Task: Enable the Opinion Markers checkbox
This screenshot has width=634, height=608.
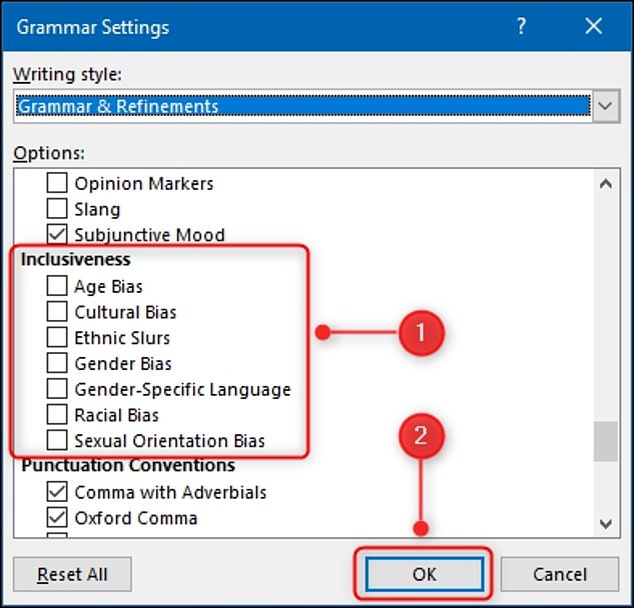Action: coord(58,184)
